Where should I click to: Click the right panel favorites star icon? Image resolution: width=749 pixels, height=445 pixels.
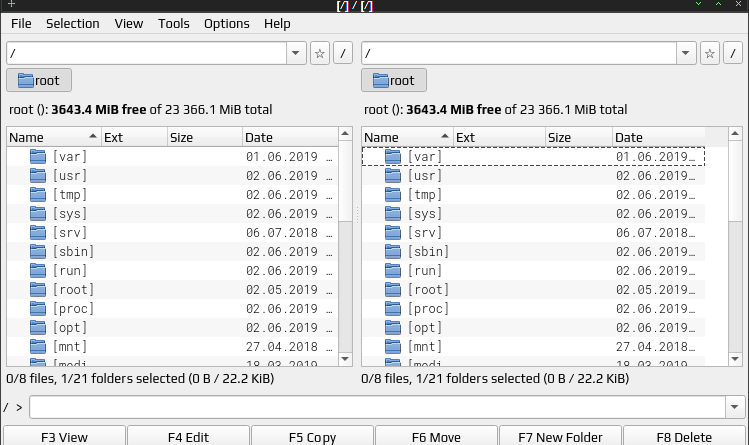pyautogui.click(x=709, y=53)
